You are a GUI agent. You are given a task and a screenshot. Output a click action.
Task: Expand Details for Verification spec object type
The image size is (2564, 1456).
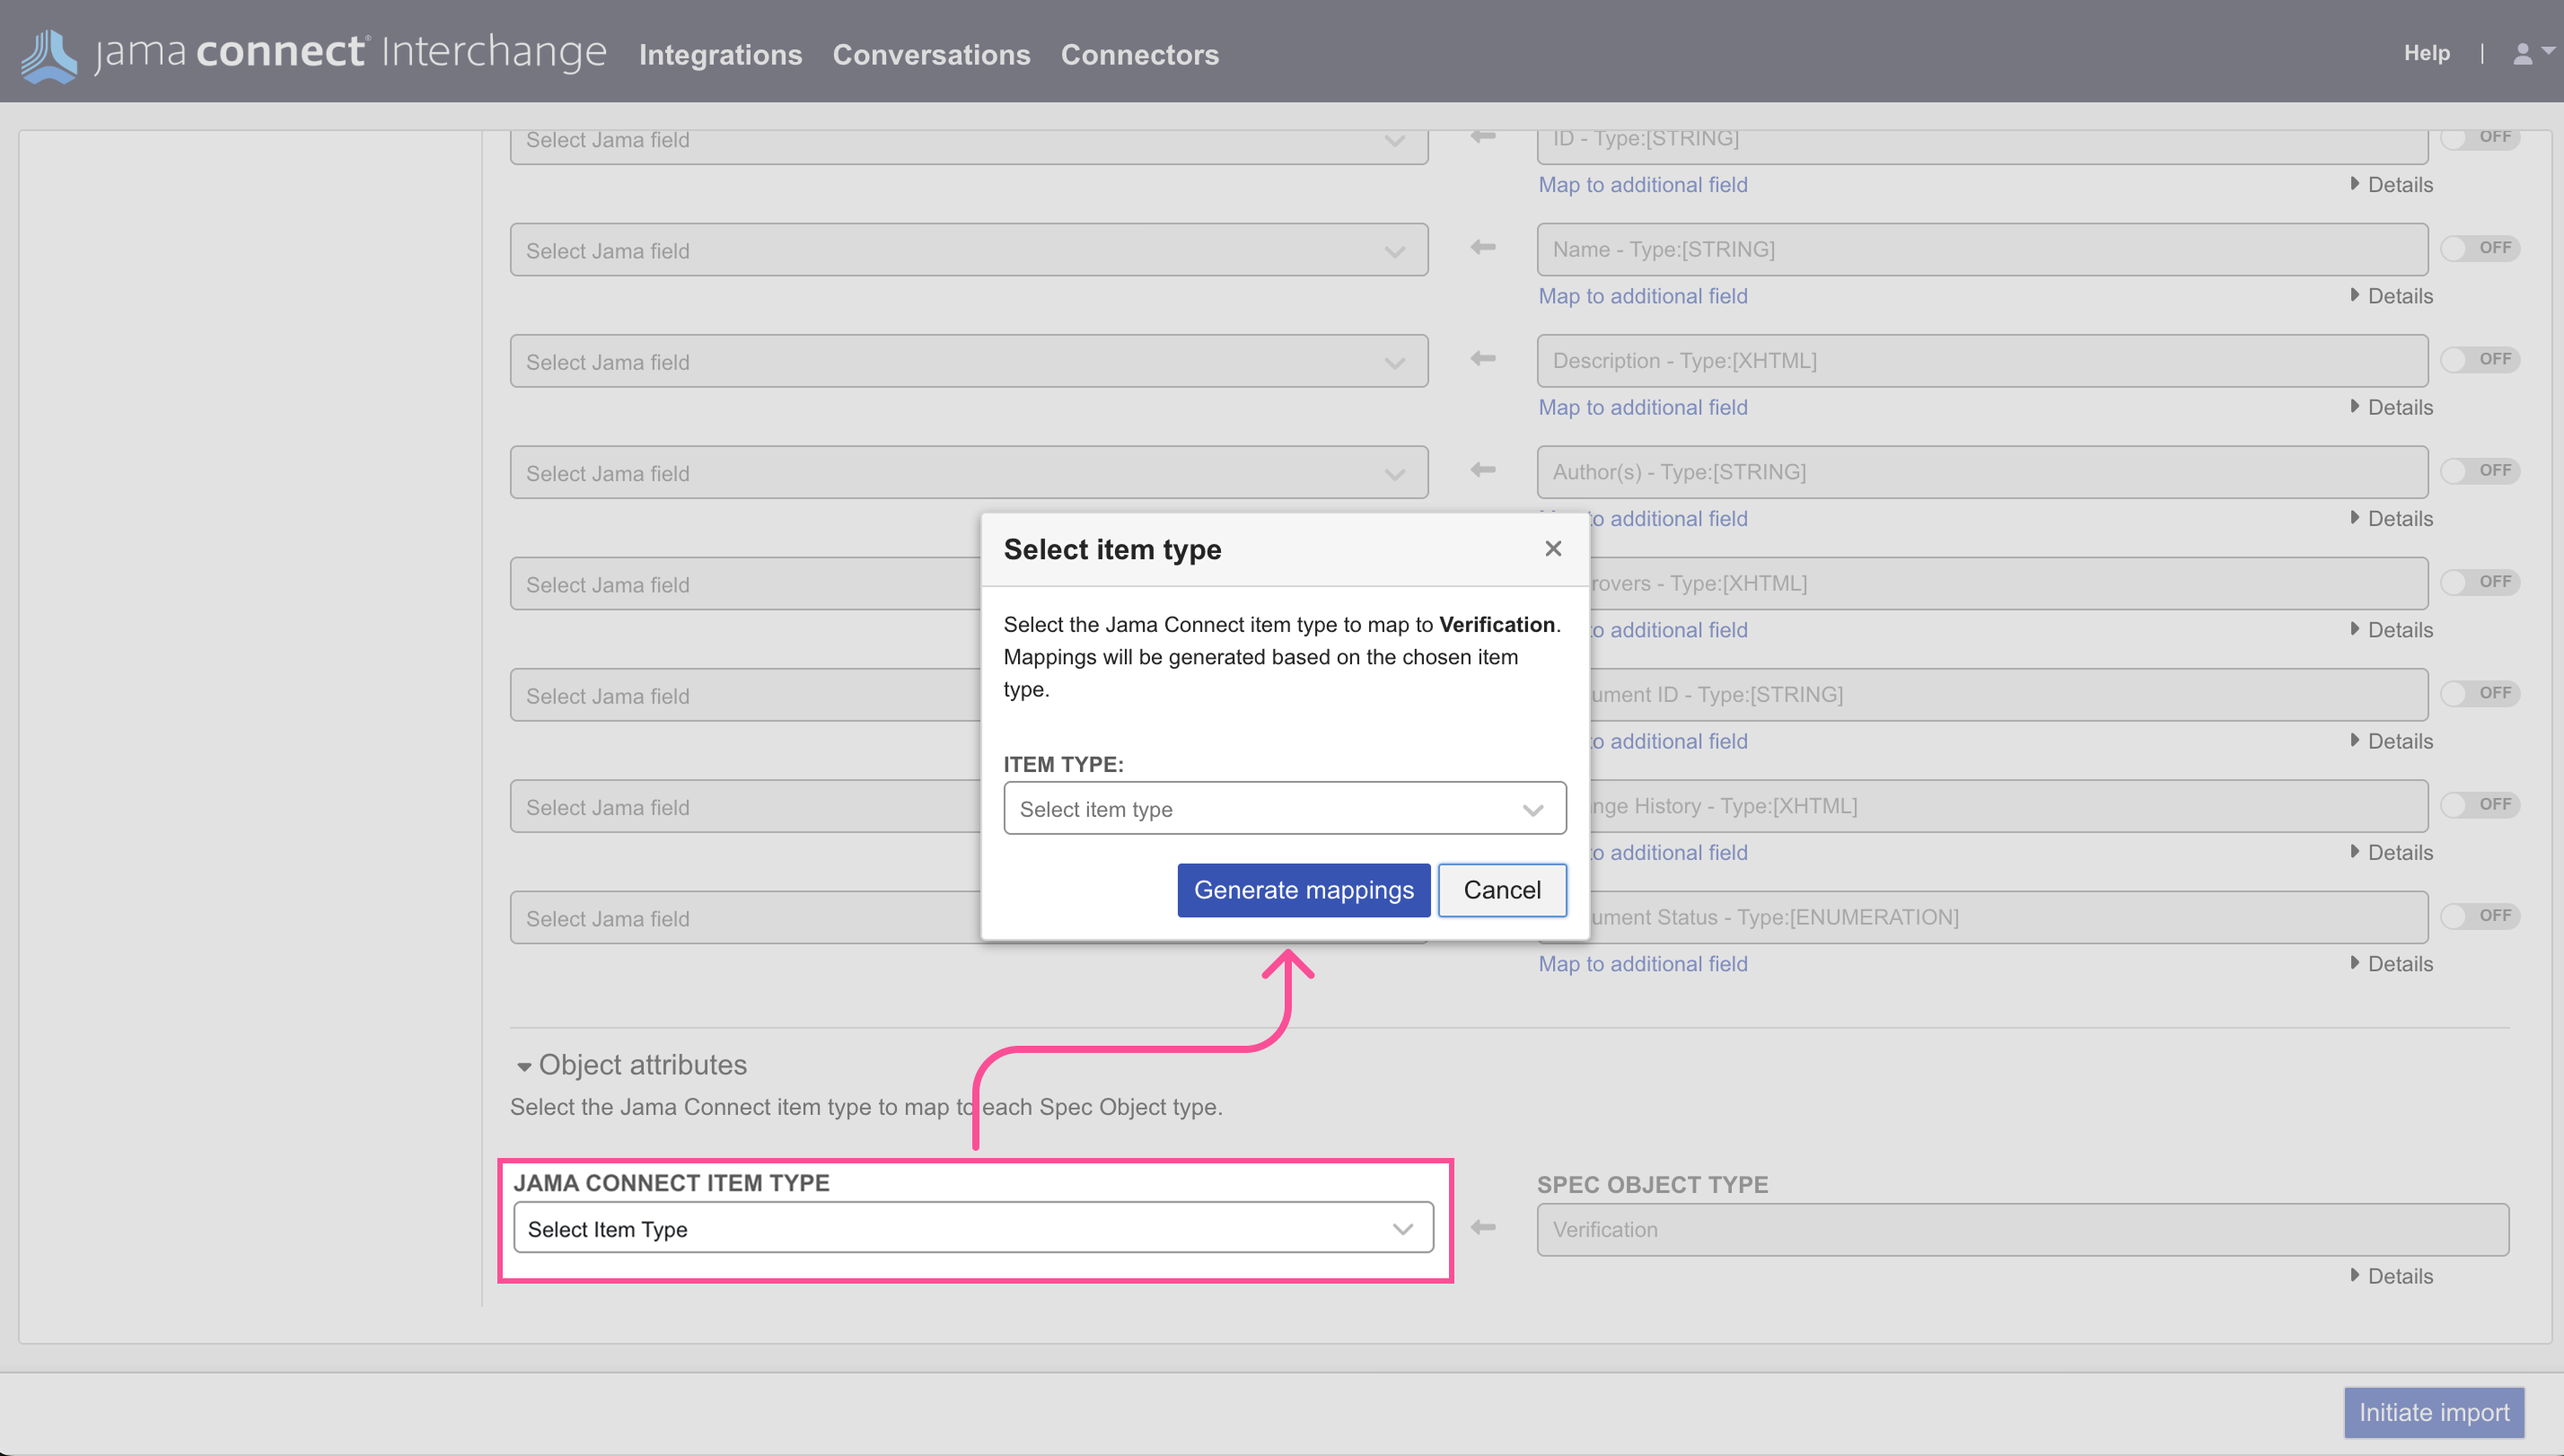click(x=2391, y=1276)
